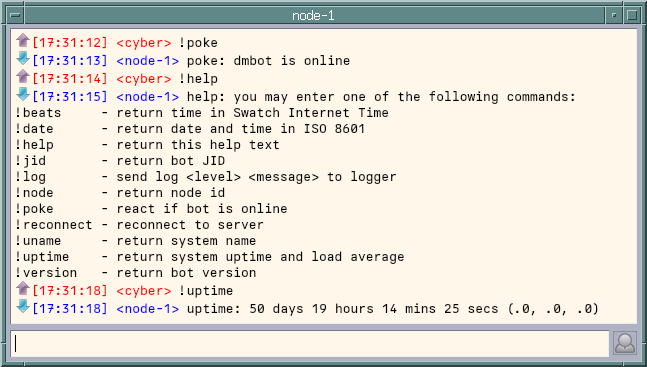Select the timestamp [17:31:14]

pos(70,79)
